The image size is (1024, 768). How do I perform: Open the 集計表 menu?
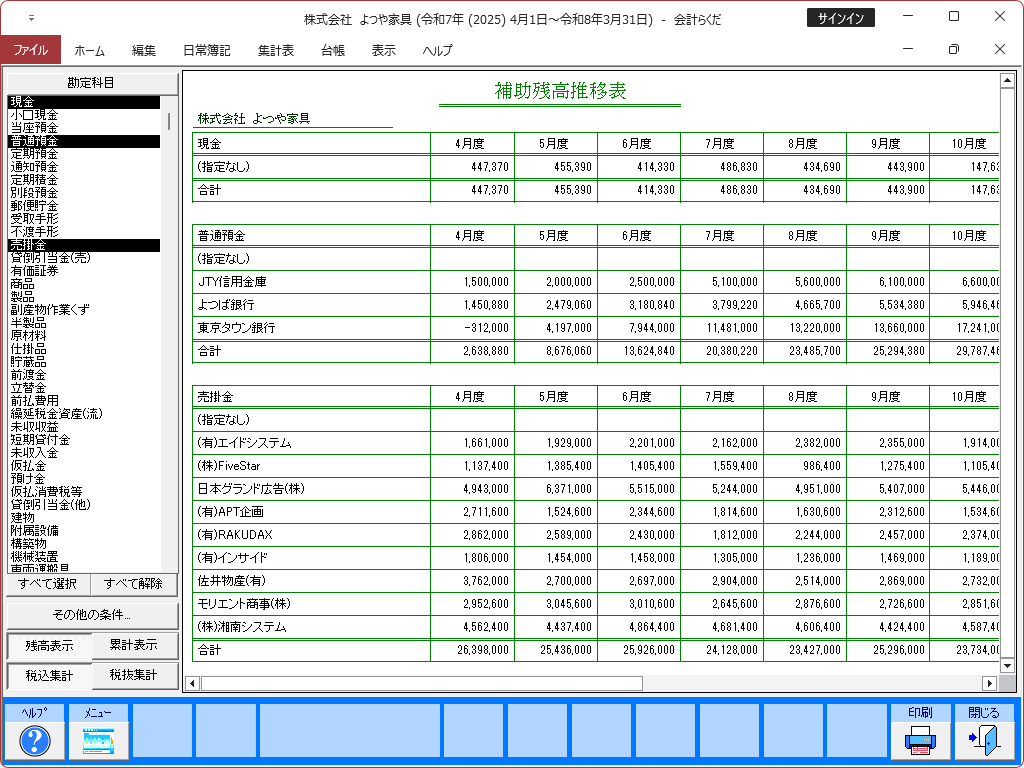[275, 50]
